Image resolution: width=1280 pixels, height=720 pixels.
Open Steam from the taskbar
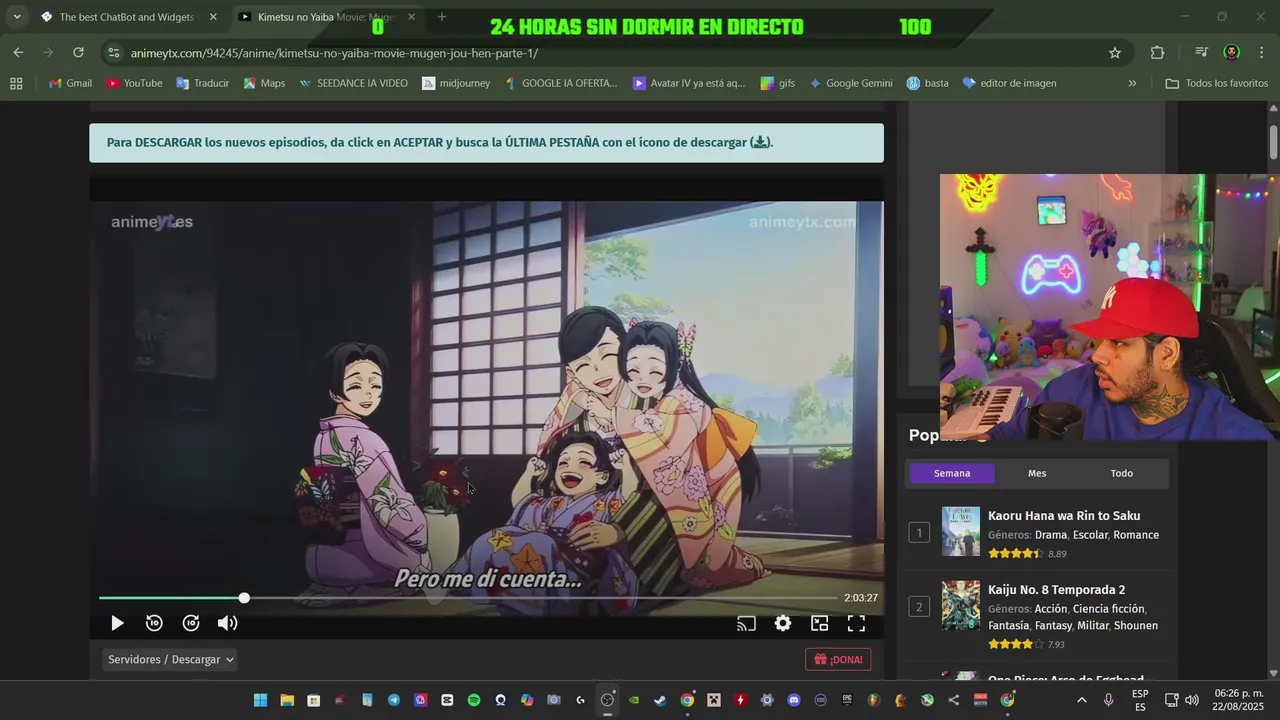coord(660,700)
